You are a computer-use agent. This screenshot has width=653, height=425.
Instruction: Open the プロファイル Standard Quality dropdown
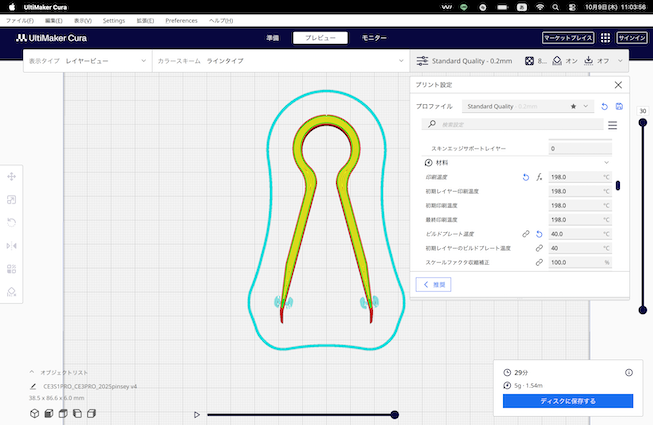(x=528, y=105)
